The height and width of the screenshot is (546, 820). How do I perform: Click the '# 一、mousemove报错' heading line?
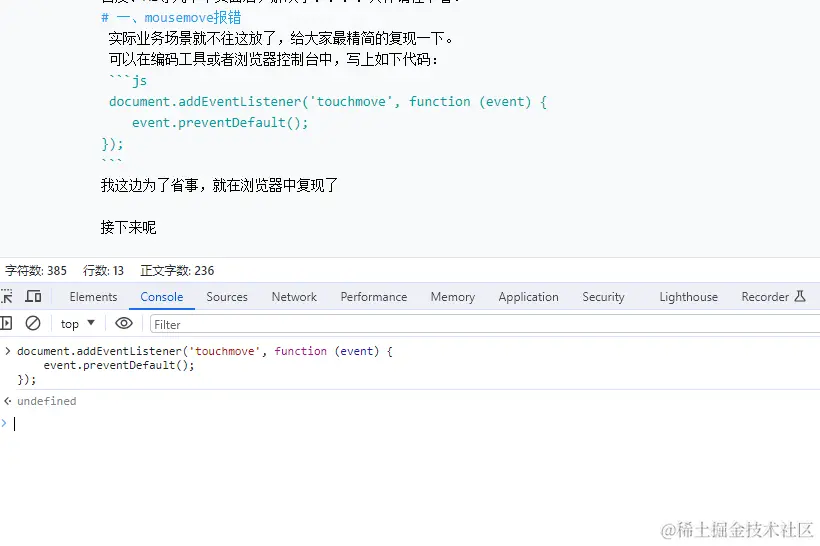[x=171, y=18]
